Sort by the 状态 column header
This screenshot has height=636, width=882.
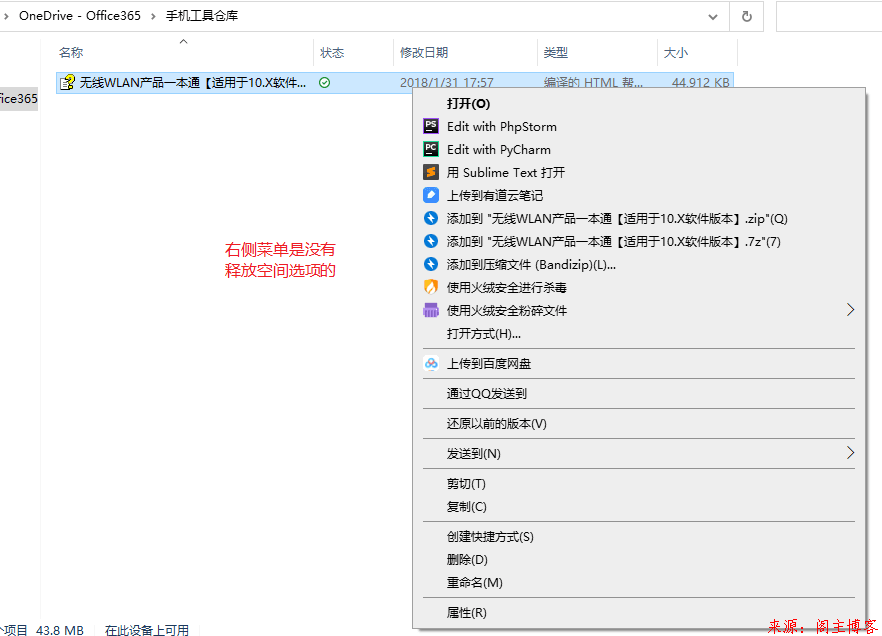coord(332,53)
